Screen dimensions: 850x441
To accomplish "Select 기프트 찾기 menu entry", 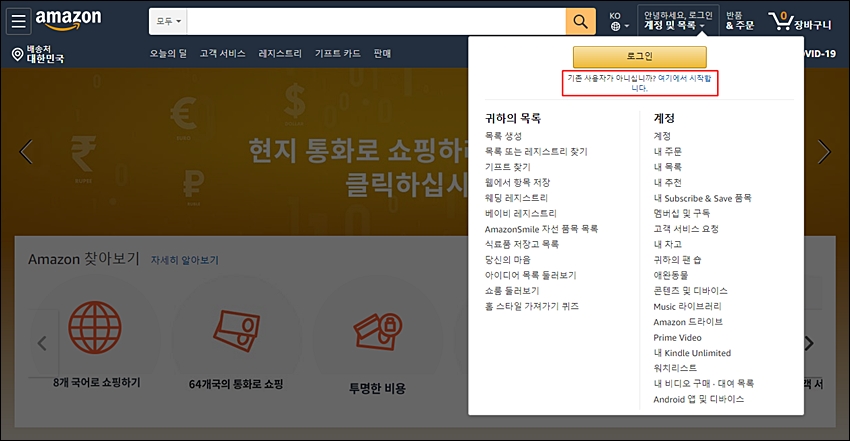I will (507, 167).
